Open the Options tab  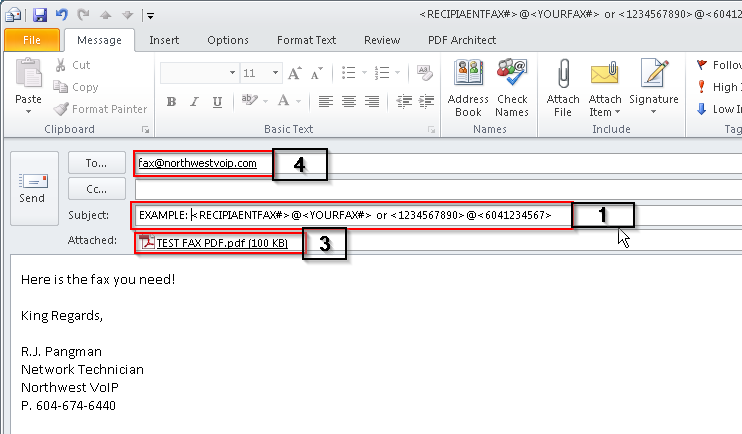[228, 40]
